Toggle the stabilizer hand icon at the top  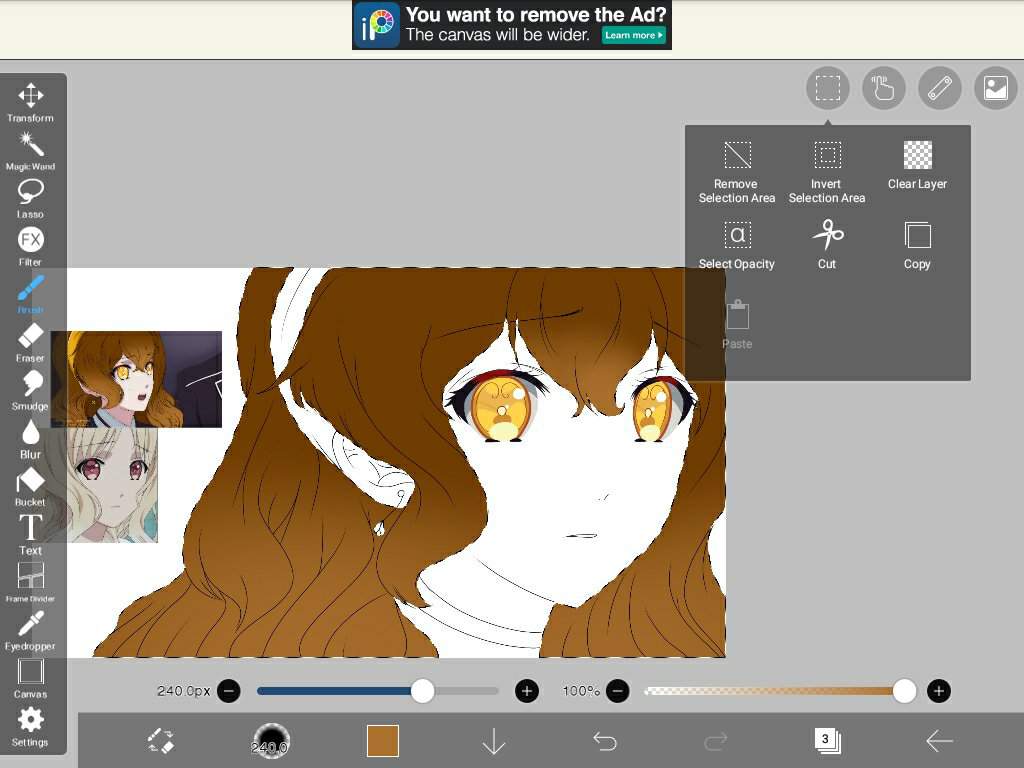[883, 88]
